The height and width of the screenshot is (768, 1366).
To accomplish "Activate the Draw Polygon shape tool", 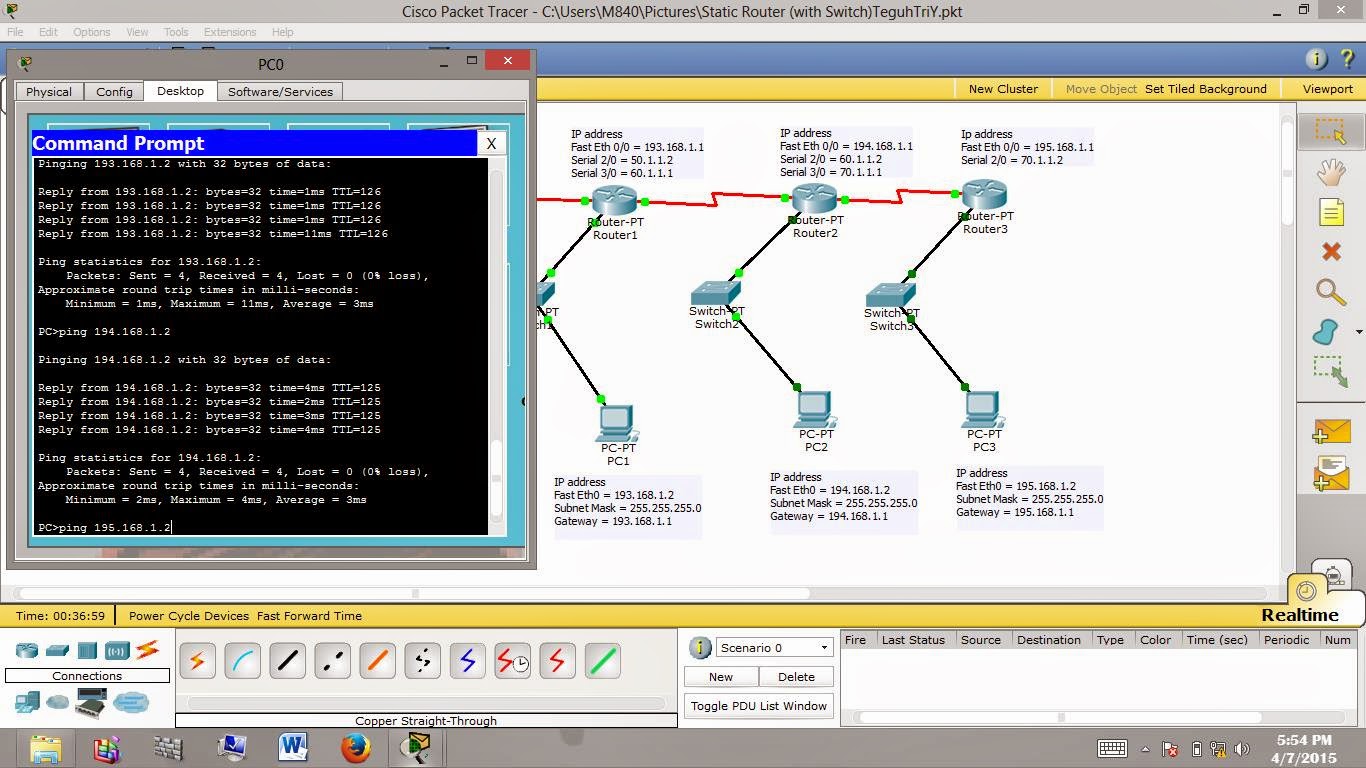I will 1327,332.
